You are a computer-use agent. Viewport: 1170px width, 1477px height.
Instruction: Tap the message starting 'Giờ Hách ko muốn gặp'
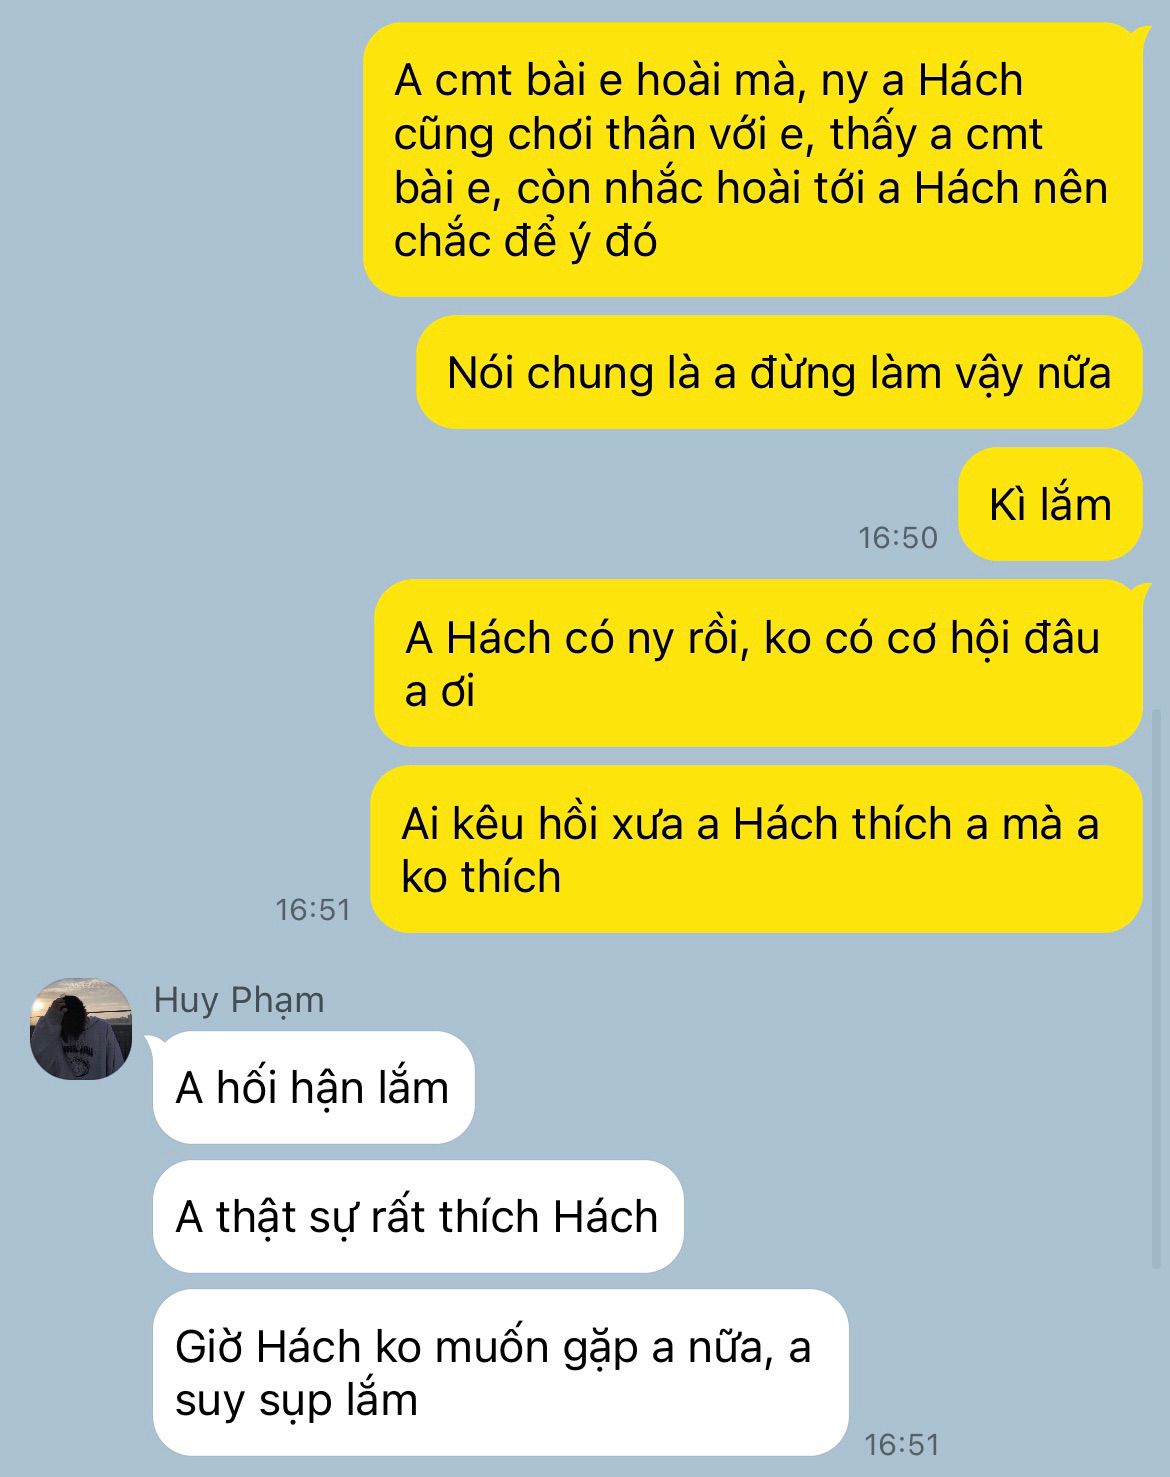[501, 1373]
